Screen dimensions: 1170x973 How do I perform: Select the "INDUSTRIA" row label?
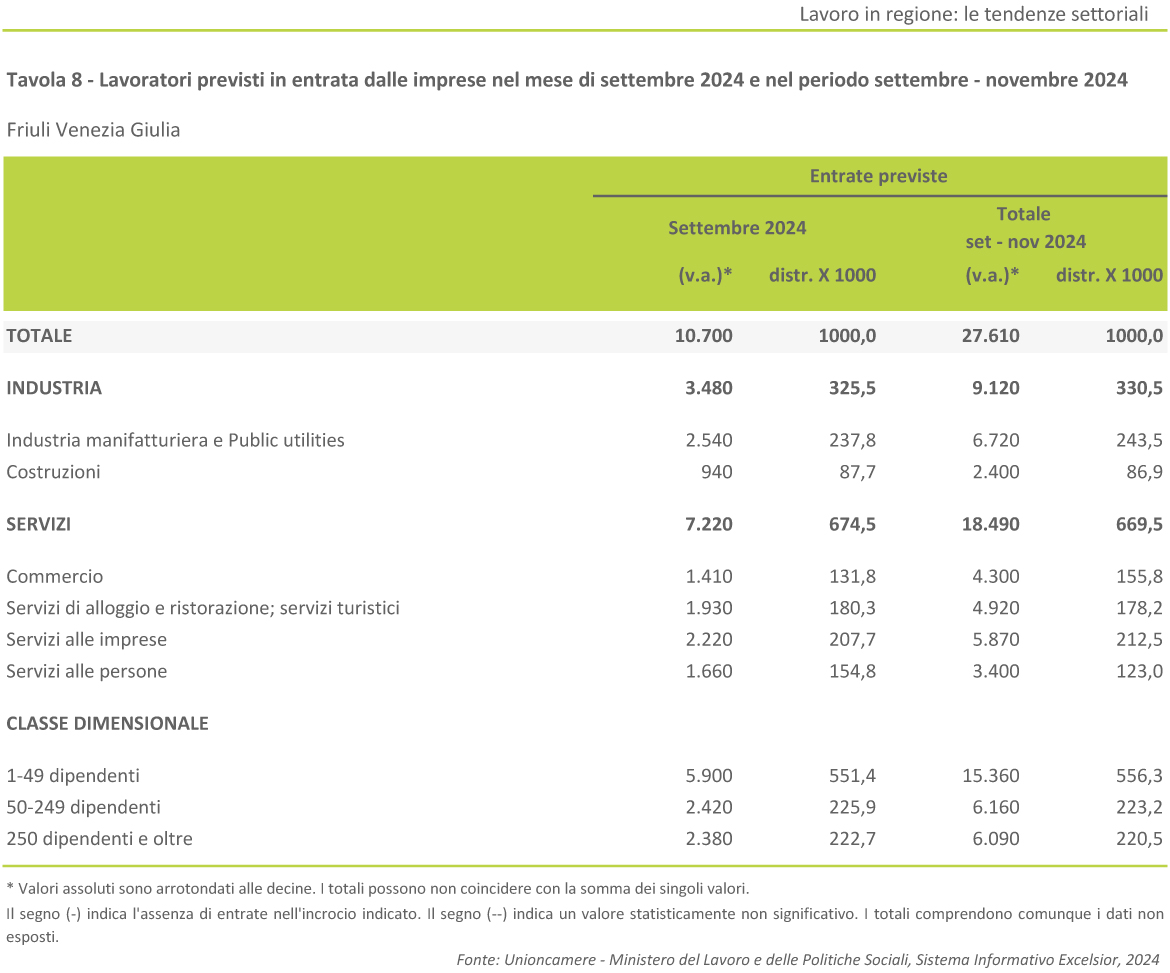[x=54, y=388]
